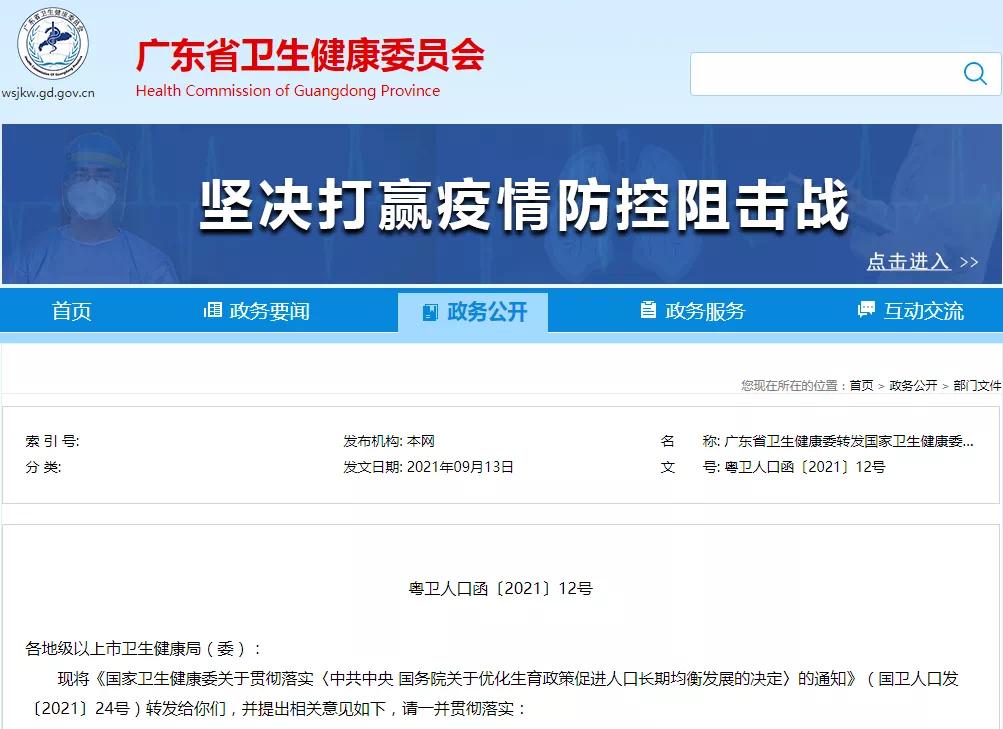Select the highlighted 政务公开 tab label
Screen dimensions: 1003x729
pyautogui.click(x=487, y=312)
